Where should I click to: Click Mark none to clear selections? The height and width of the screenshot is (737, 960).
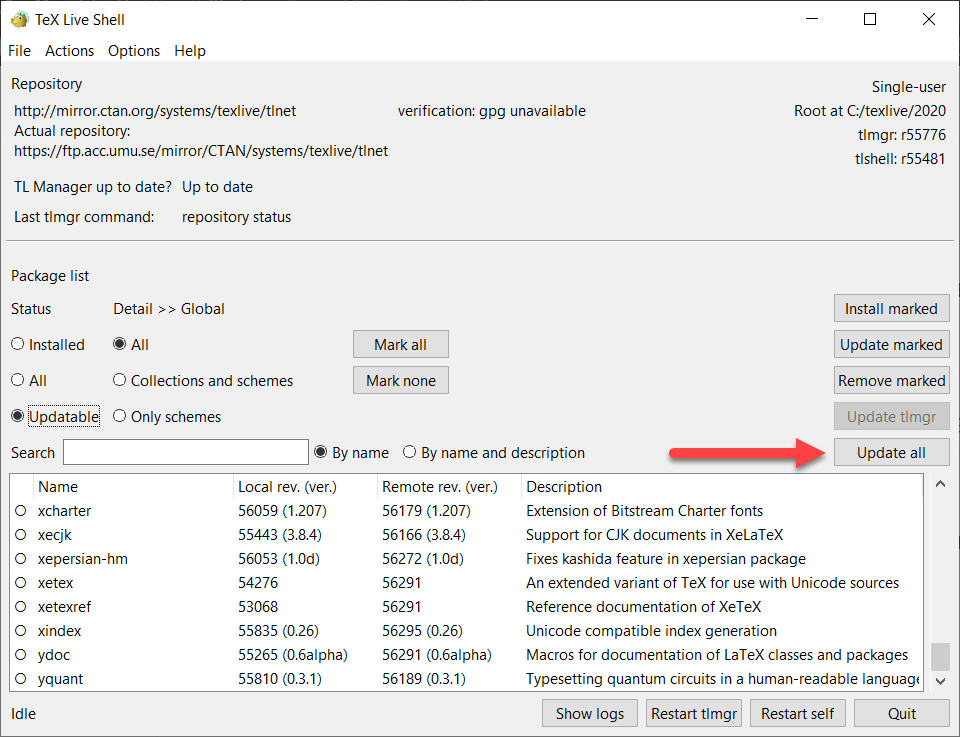coord(400,380)
